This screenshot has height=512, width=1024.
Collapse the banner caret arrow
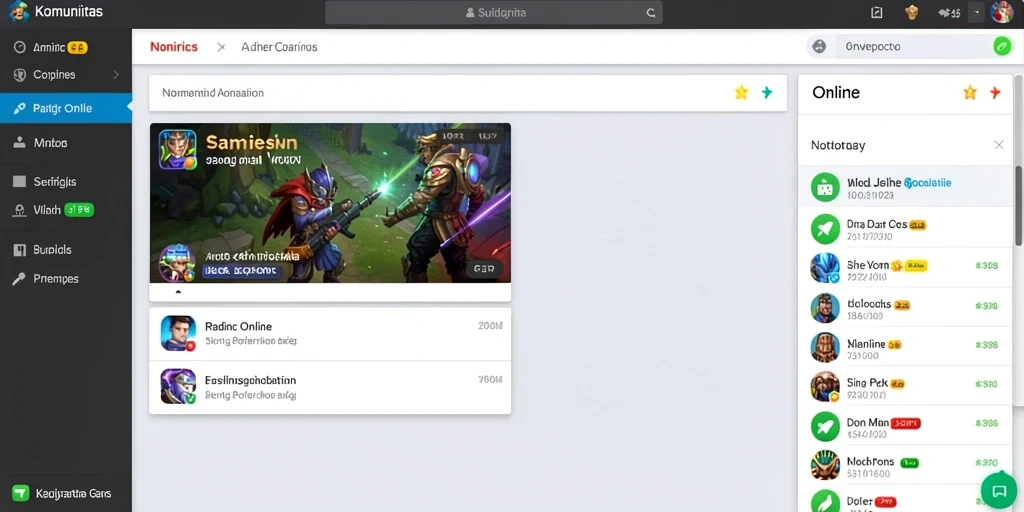(178, 293)
